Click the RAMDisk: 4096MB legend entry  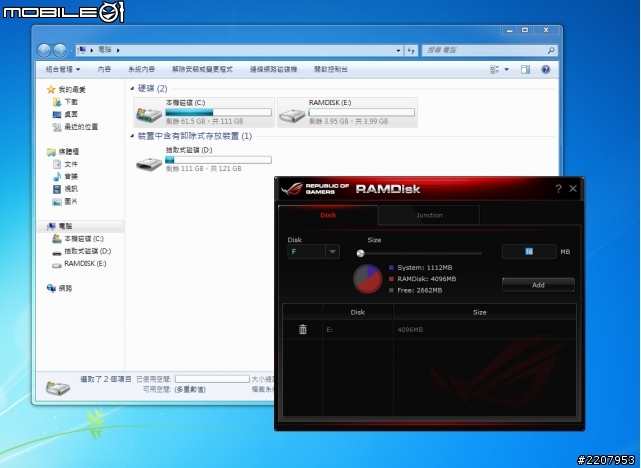click(422, 279)
